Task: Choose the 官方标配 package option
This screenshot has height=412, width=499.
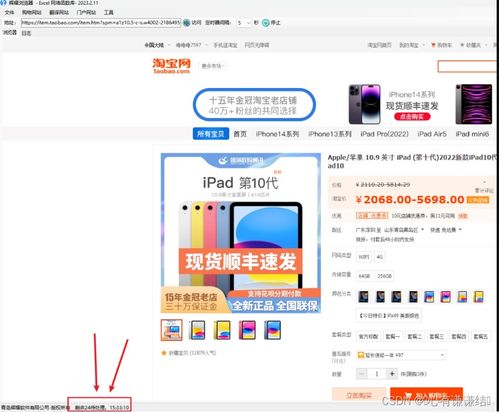Action: click(x=368, y=337)
